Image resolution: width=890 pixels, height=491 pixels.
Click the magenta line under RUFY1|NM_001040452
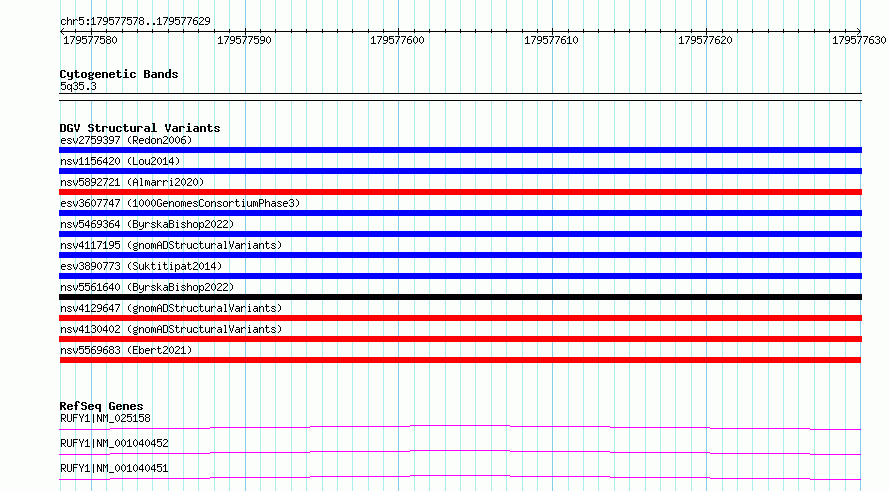[x=460, y=452]
